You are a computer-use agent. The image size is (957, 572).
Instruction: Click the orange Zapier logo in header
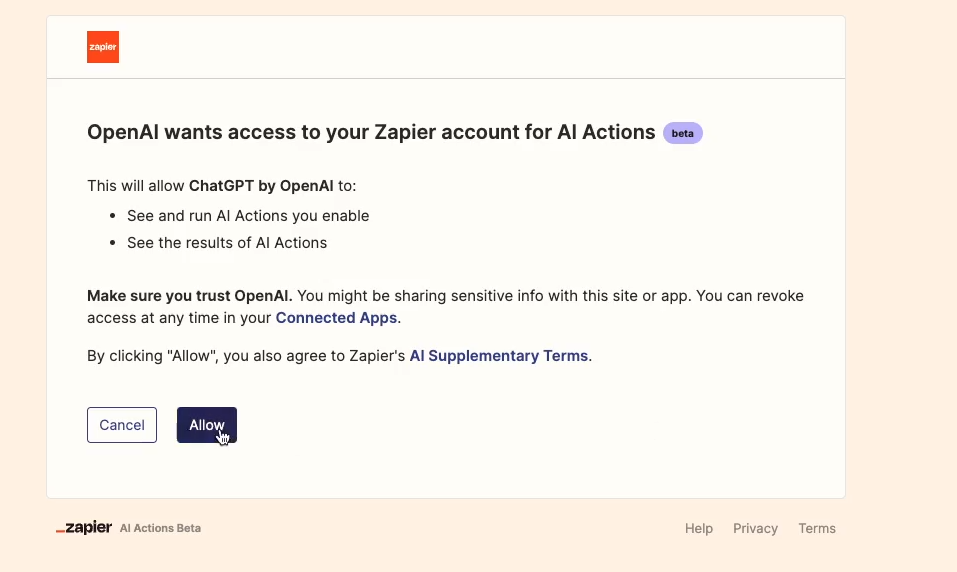click(x=103, y=47)
